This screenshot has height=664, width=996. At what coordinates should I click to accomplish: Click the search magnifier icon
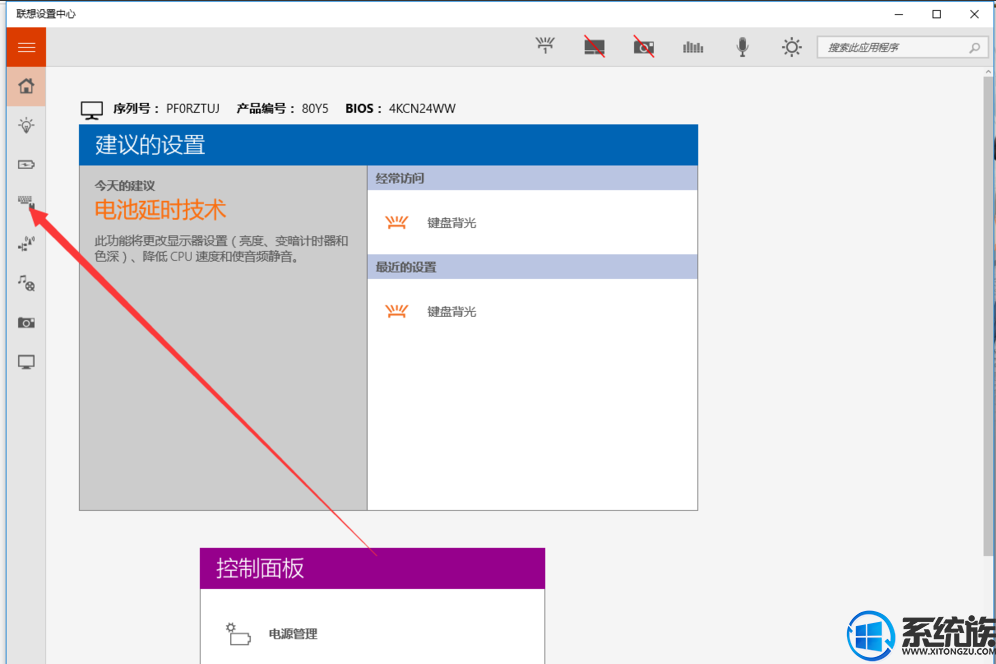(x=974, y=48)
